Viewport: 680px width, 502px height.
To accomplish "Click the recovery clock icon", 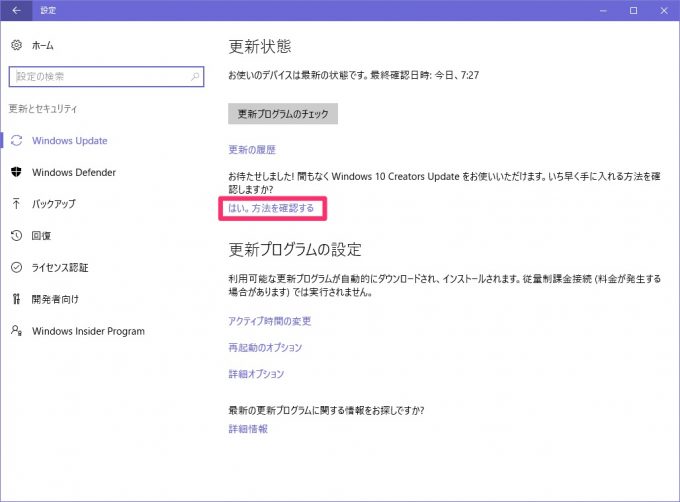I will point(16,235).
